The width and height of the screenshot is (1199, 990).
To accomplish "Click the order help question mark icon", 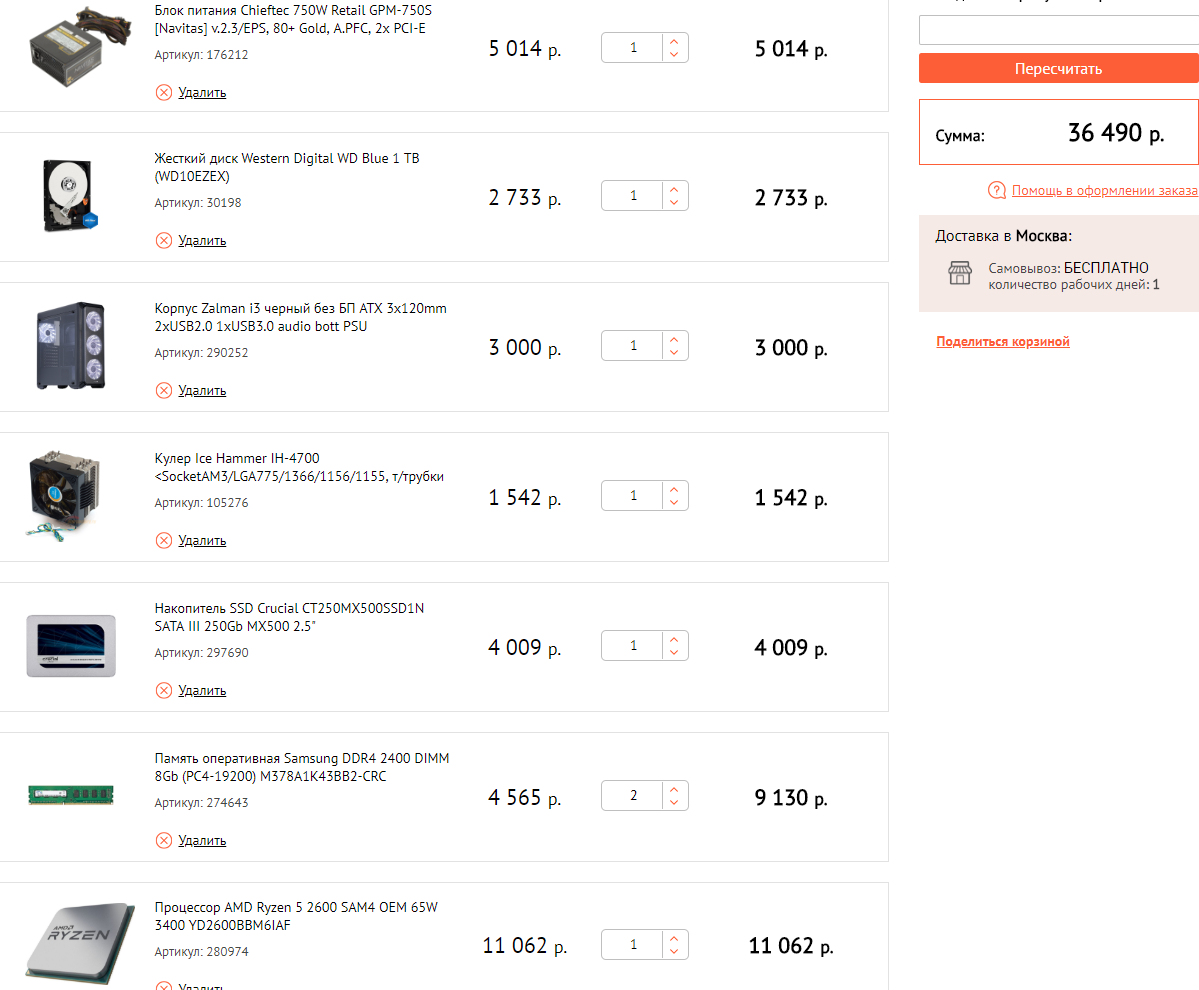I will click(997, 190).
